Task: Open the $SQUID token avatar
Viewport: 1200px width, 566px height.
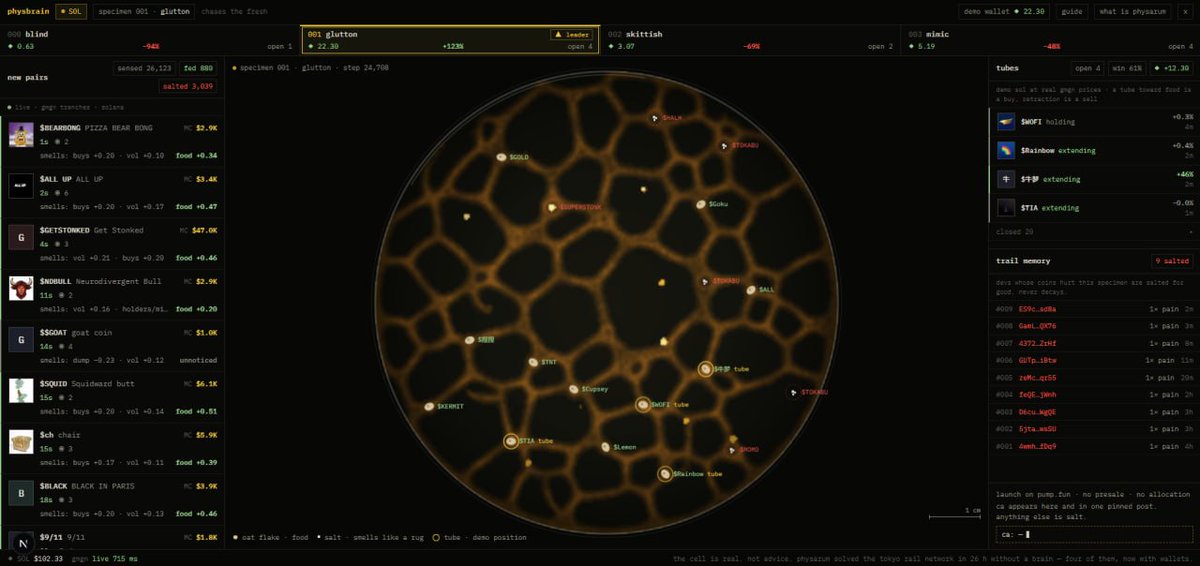Action: (x=21, y=391)
